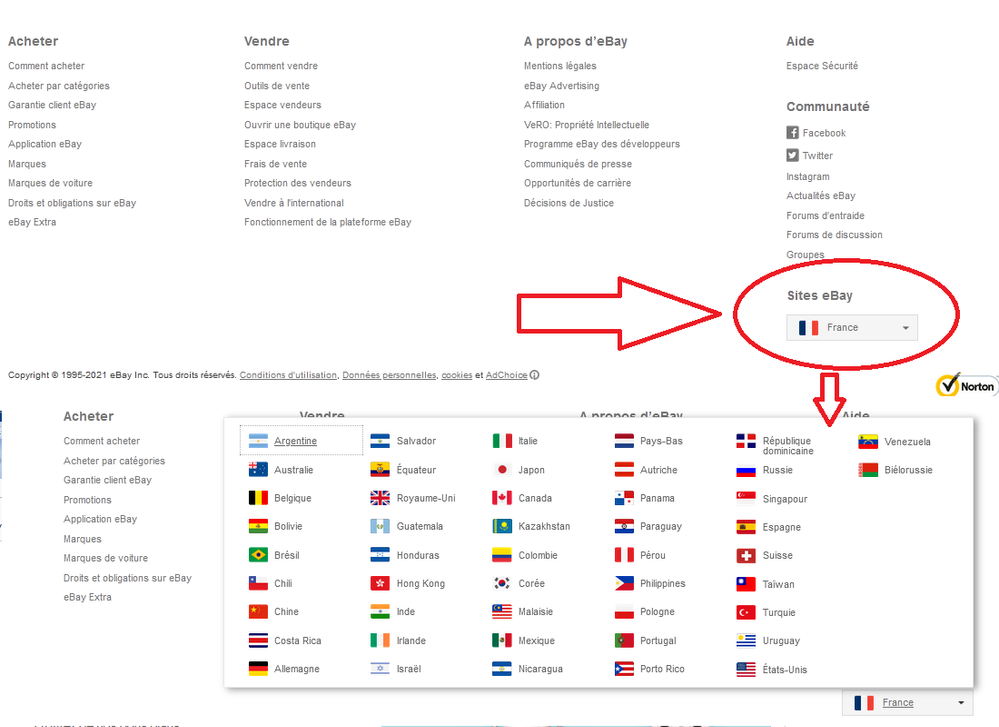Choose Pologne in the country list
999x727 pixels.
658,612
